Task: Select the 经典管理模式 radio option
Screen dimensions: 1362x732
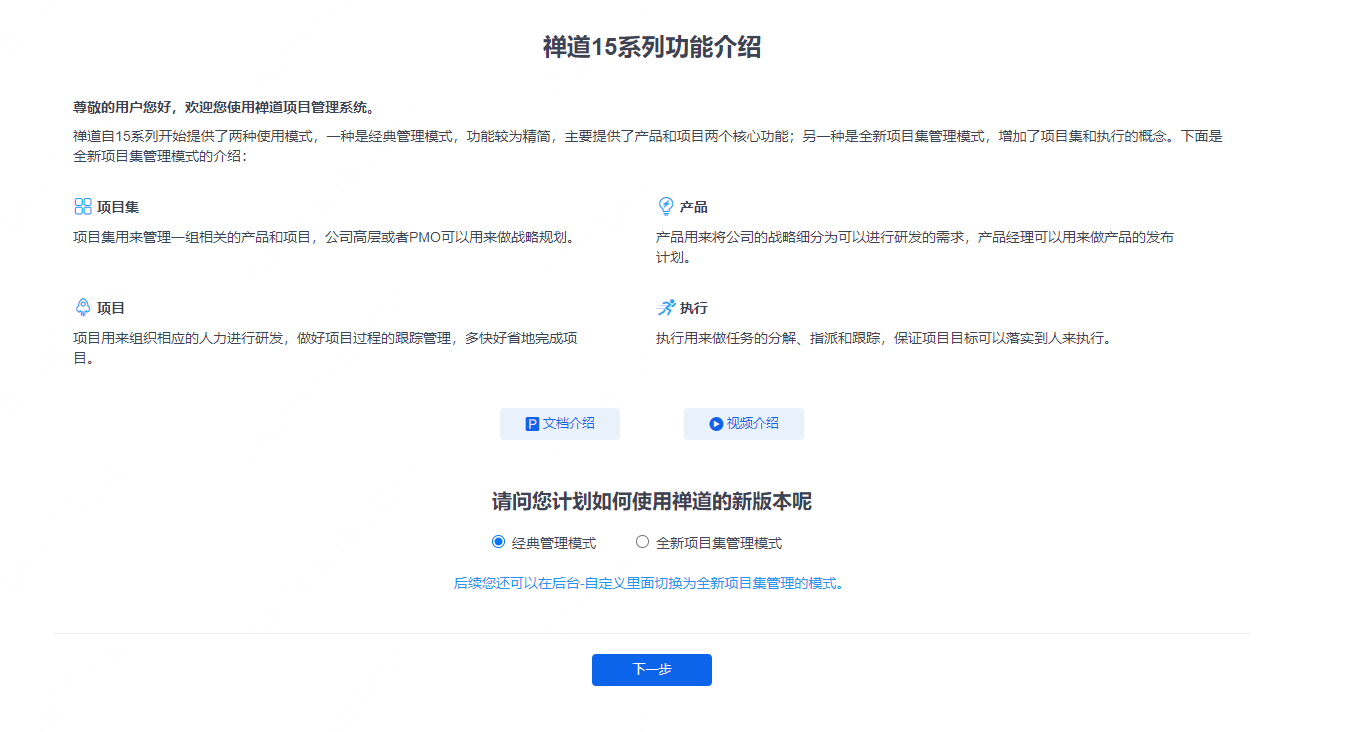Action: tap(498, 542)
